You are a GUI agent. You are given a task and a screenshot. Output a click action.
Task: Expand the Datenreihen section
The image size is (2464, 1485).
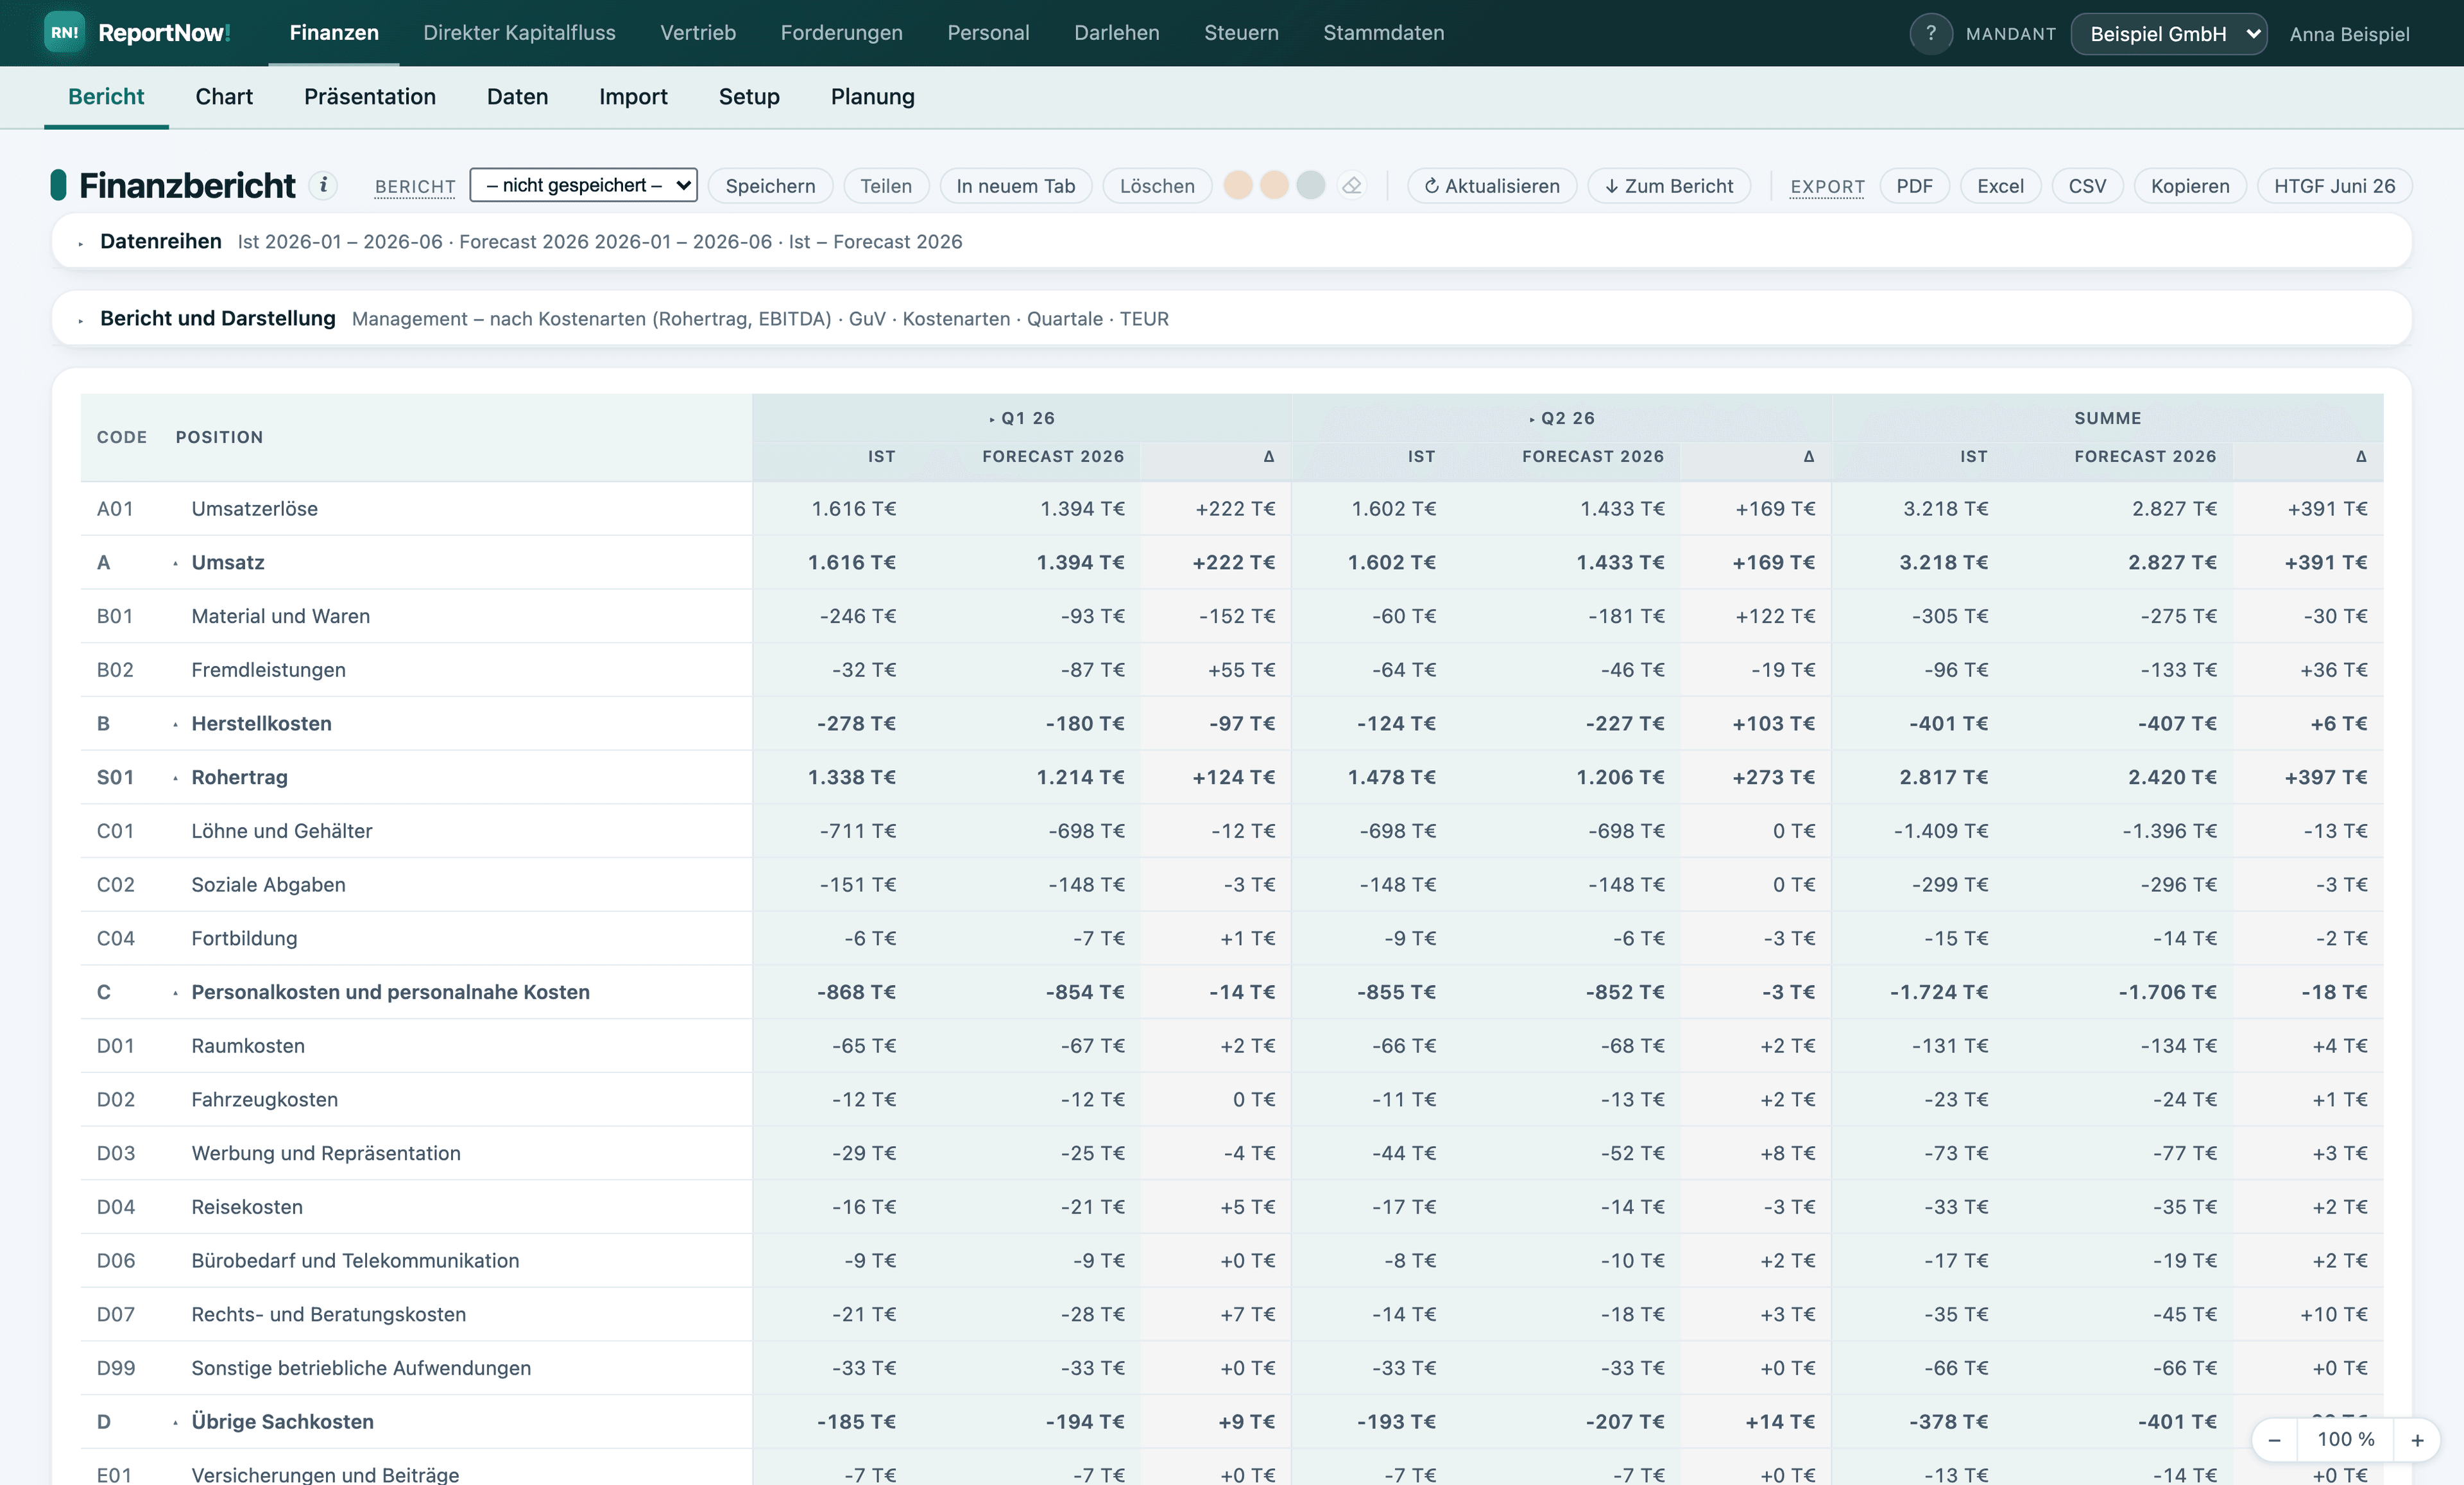[x=81, y=243]
